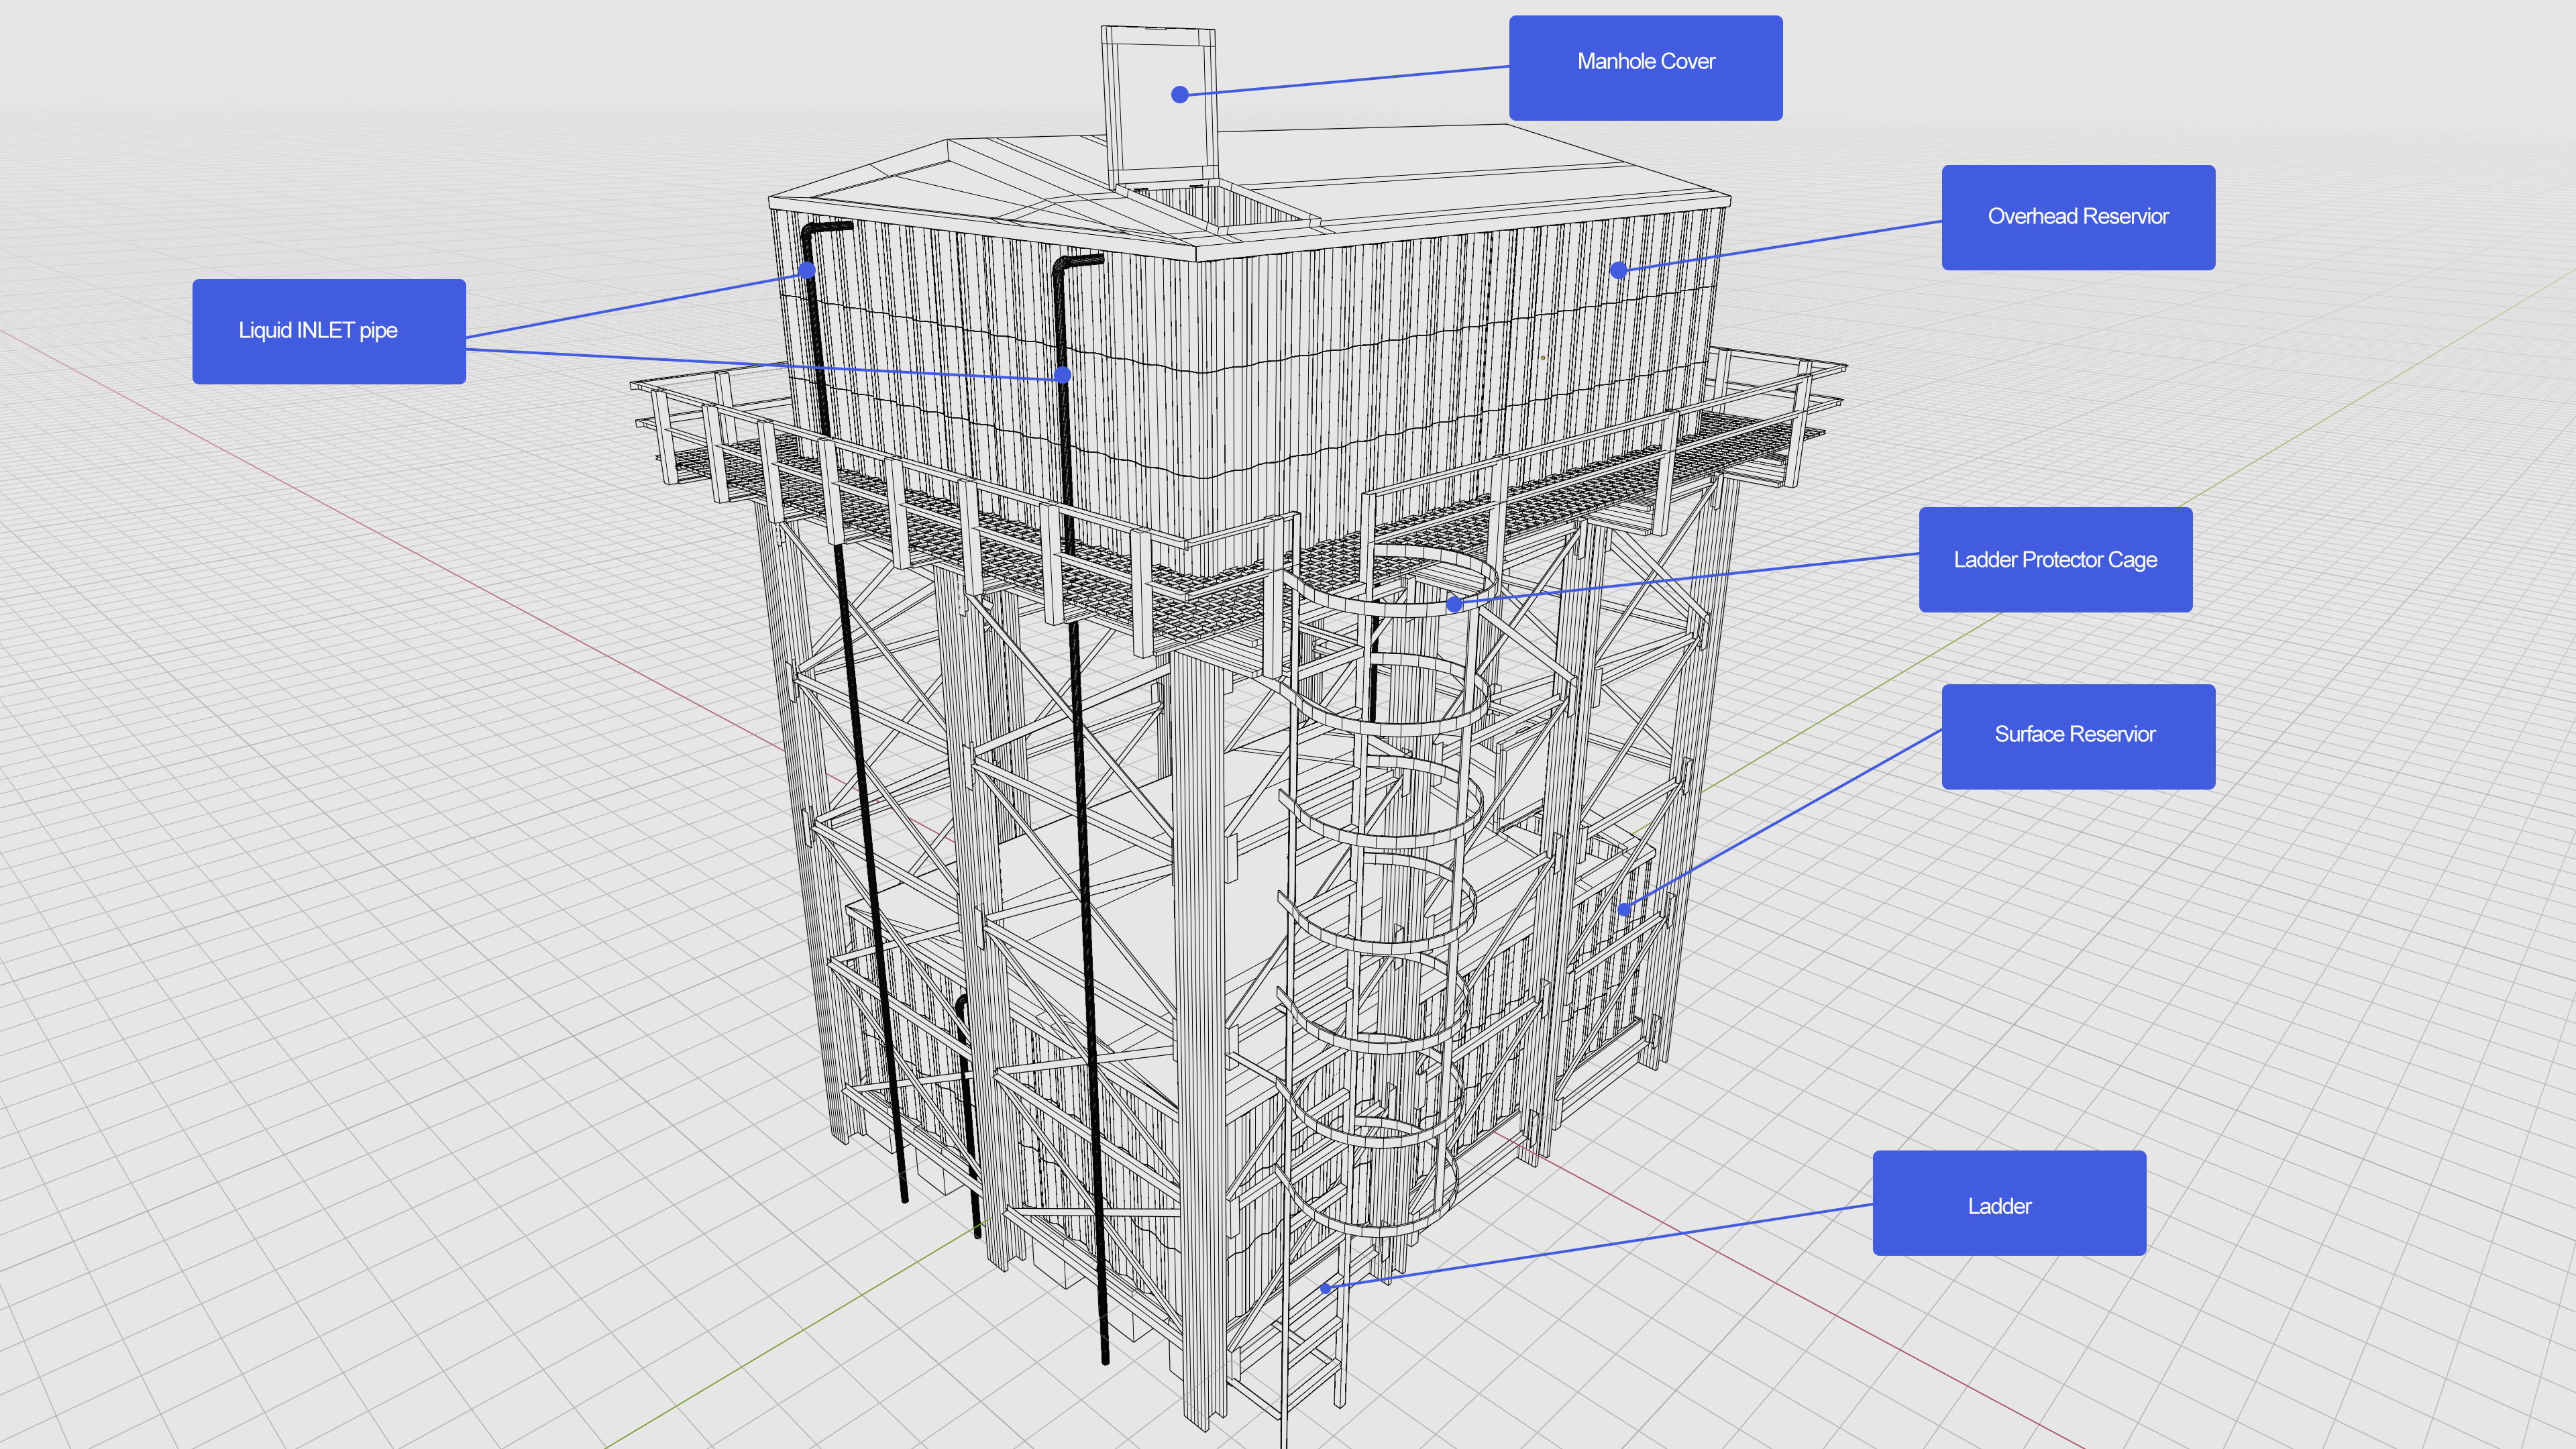Click the Manhole Cover label box
This screenshot has width=2576, height=1449.
tap(1645, 67)
